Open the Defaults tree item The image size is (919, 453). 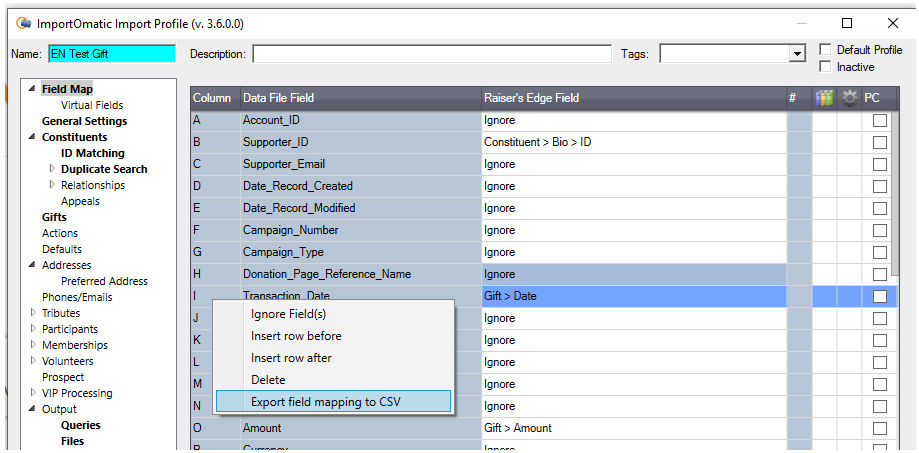coord(62,249)
